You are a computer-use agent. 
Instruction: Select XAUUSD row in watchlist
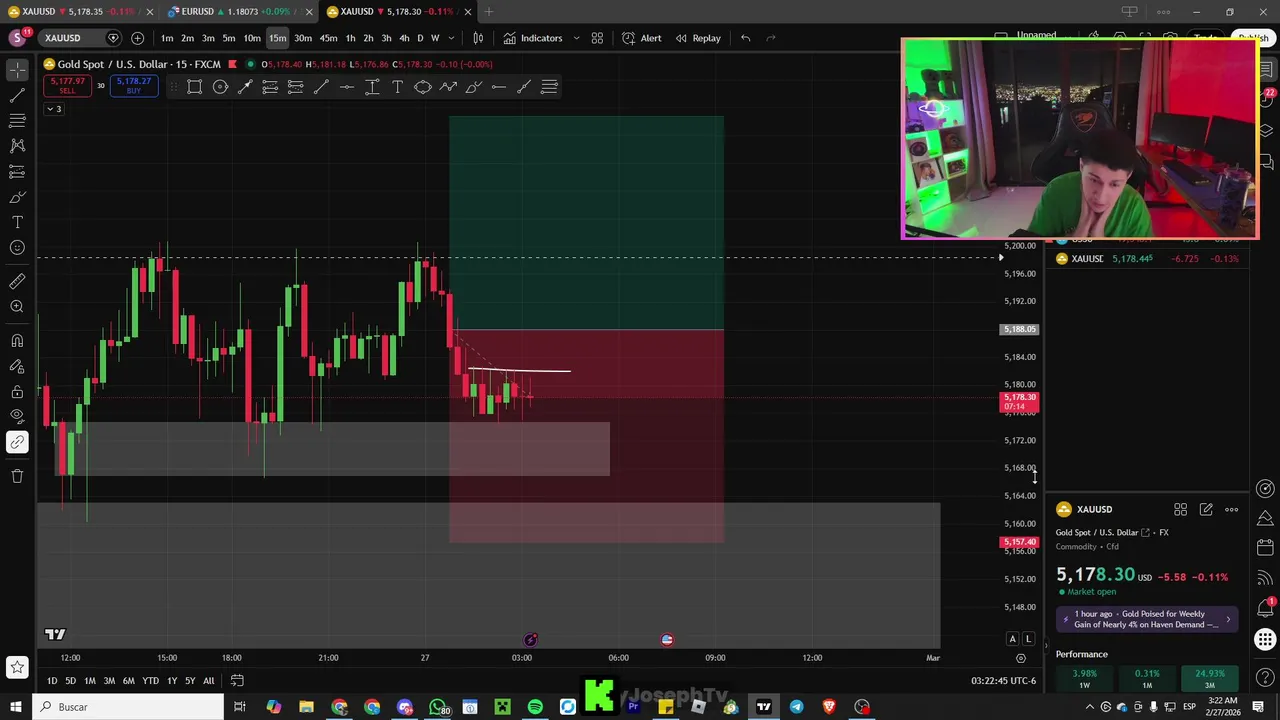click(x=1148, y=259)
